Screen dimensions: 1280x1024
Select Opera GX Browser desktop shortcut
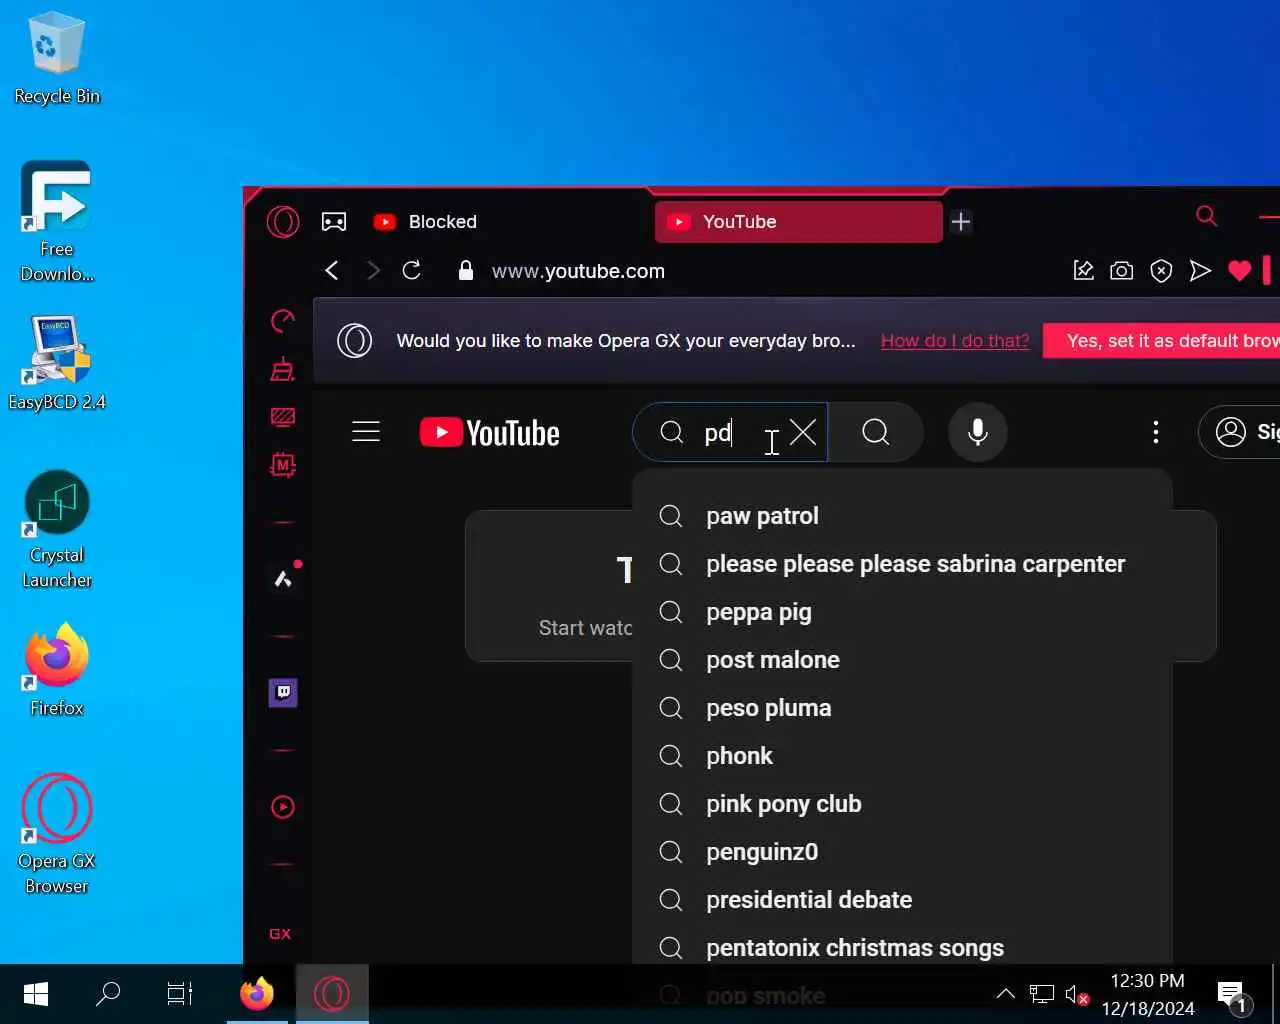pyautogui.click(x=57, y=834)
